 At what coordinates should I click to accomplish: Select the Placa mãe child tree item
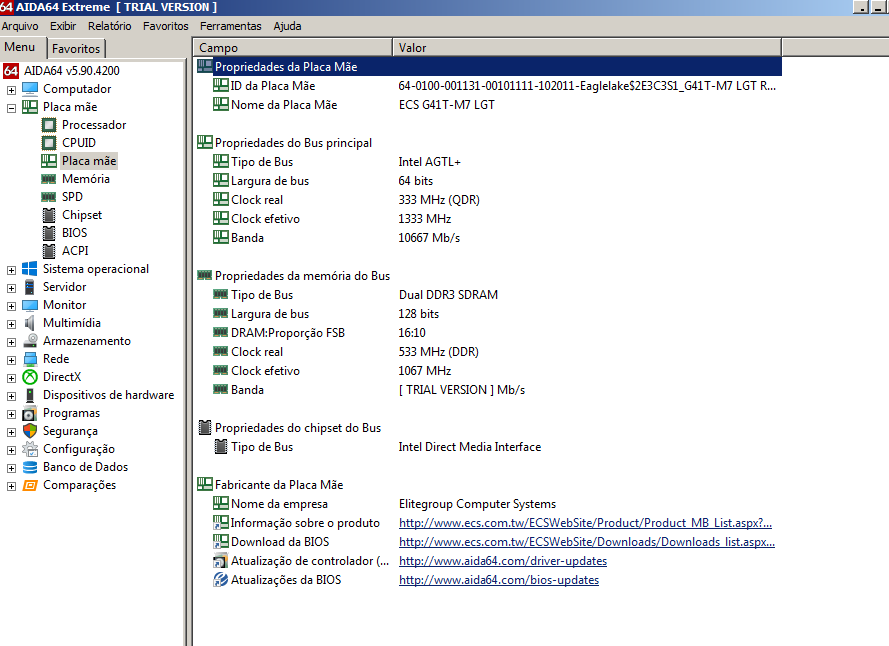89,161
